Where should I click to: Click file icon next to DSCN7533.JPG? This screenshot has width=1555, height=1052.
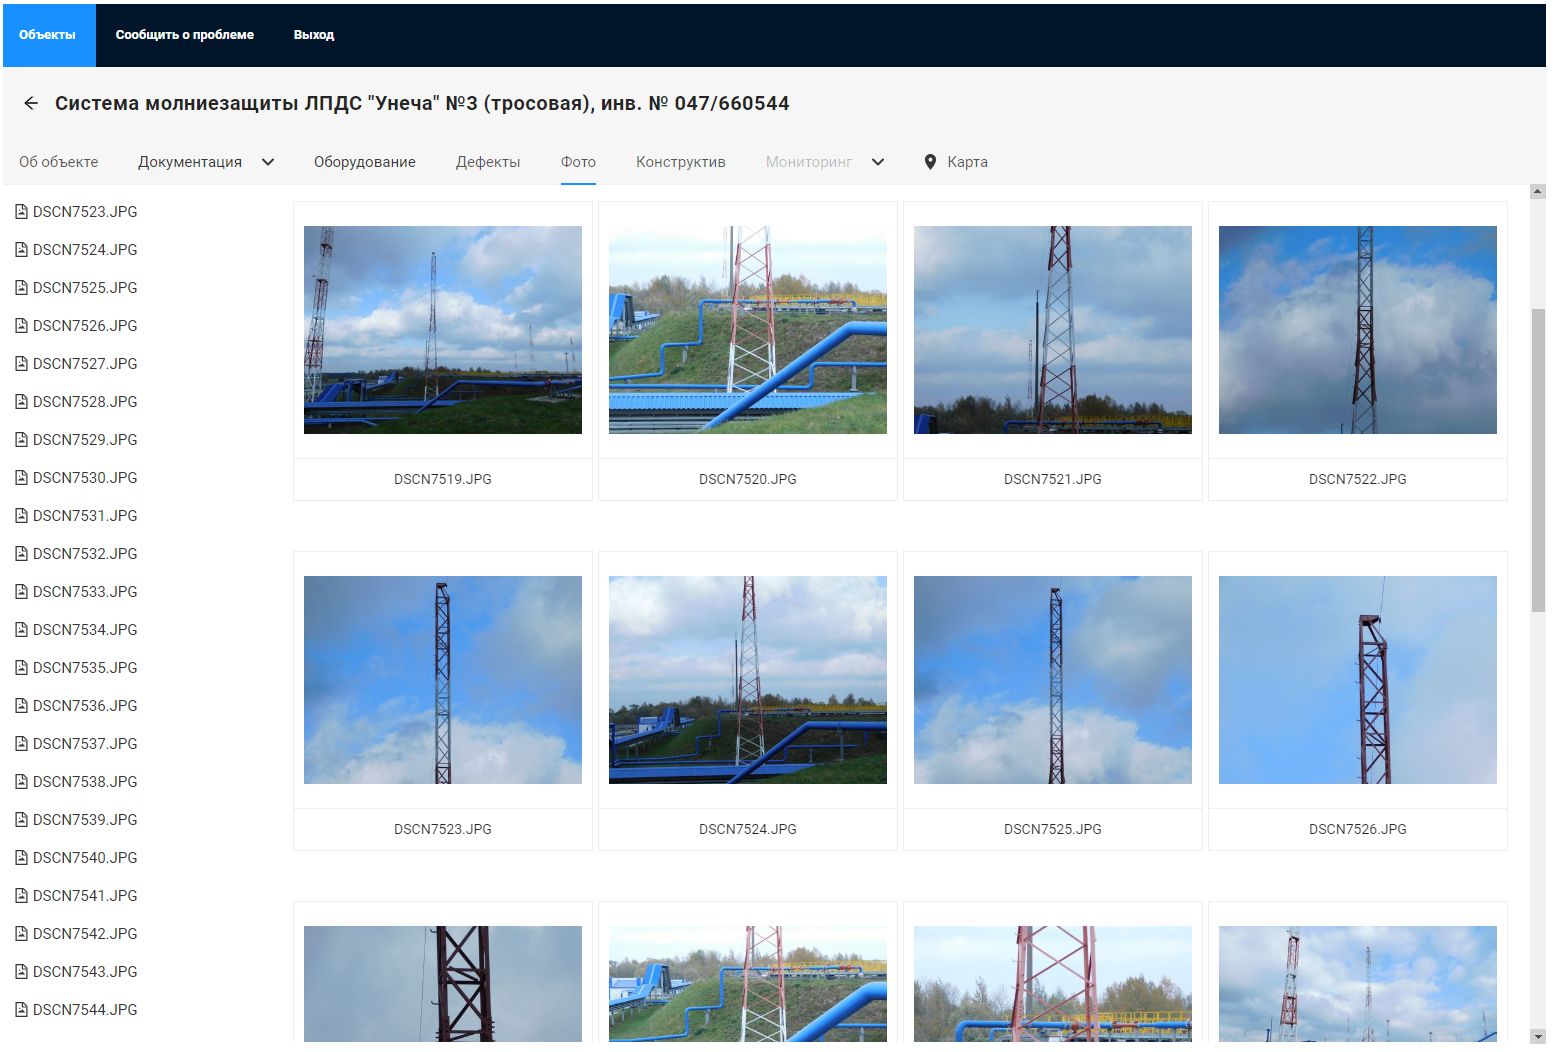[x=21, y=592]
